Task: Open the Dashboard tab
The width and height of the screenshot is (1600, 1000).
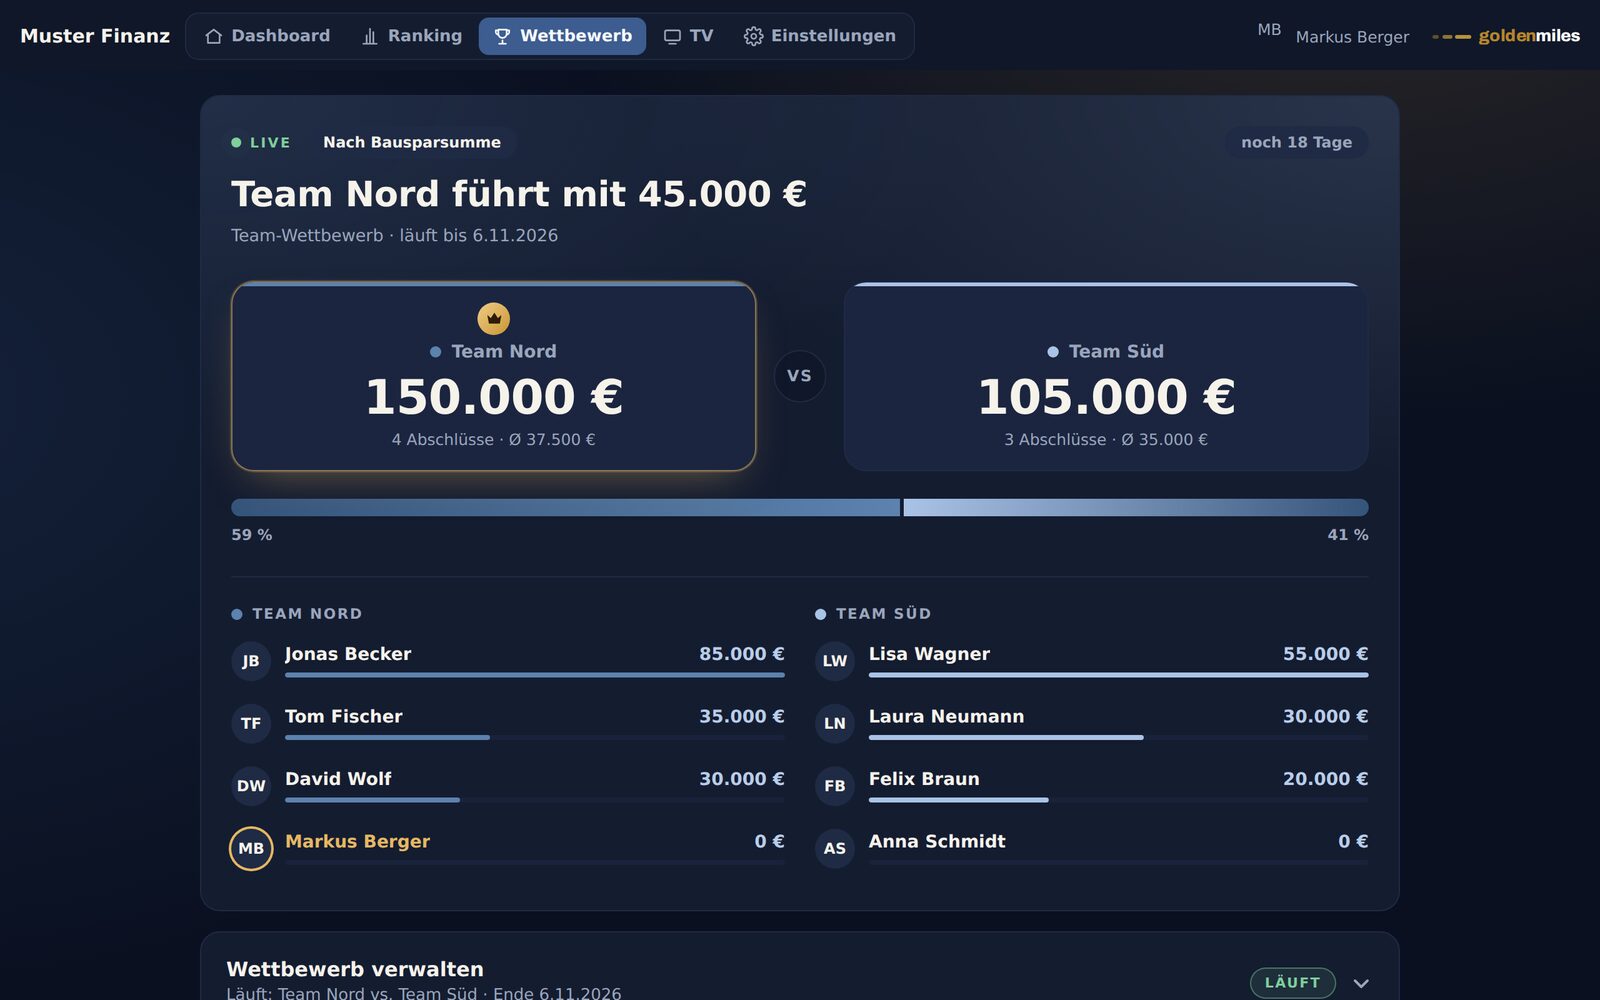Action: click(x=267, y=36)
